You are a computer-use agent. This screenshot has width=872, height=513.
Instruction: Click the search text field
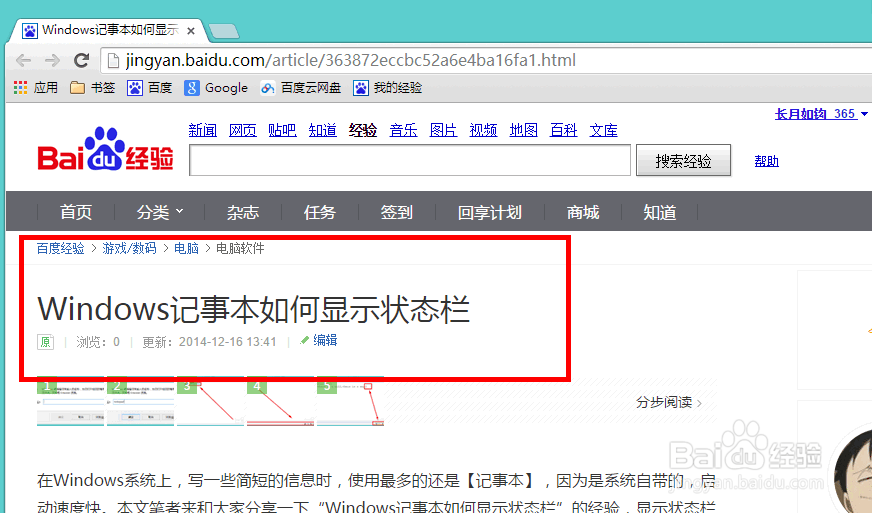point(410,160)
